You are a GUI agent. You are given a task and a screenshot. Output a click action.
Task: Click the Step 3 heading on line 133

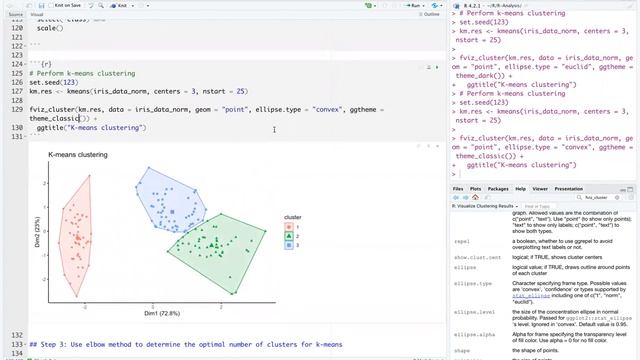click(x=186, y=344)
